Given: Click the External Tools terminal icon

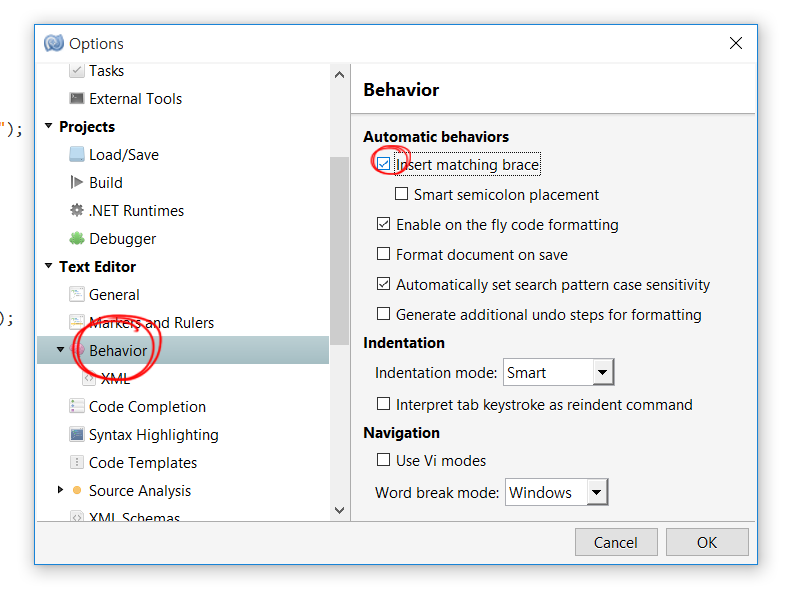Looking at the screenshot, I should point(77,98).
